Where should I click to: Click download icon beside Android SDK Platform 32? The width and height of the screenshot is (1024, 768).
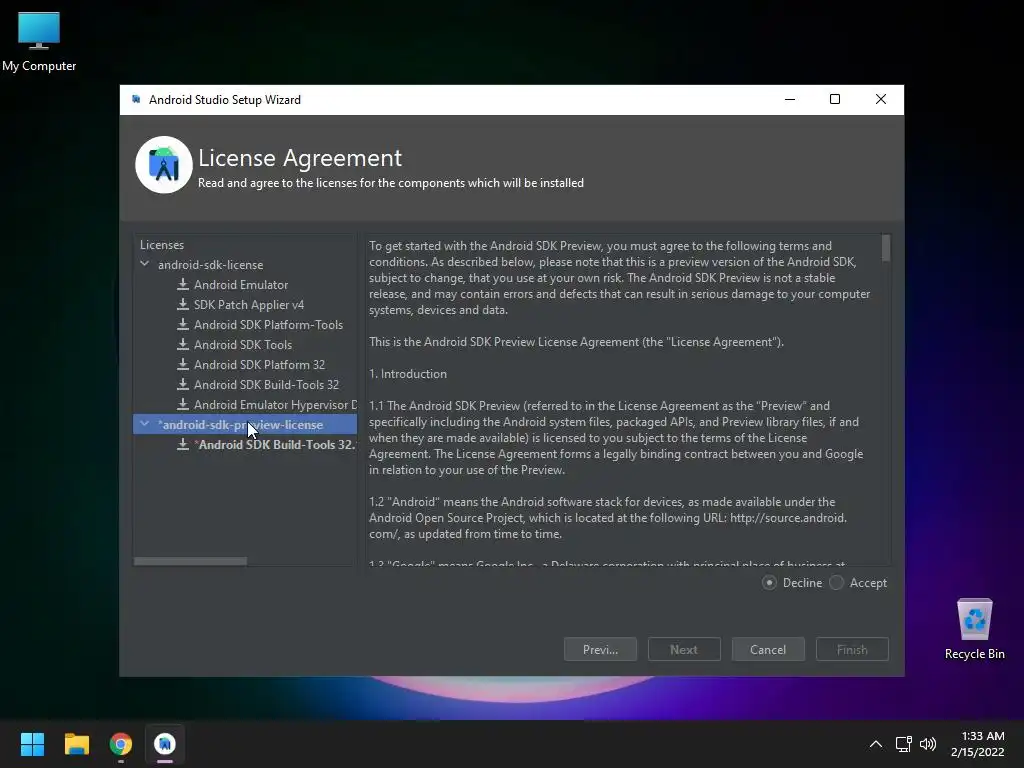click(x=183, y=364)
